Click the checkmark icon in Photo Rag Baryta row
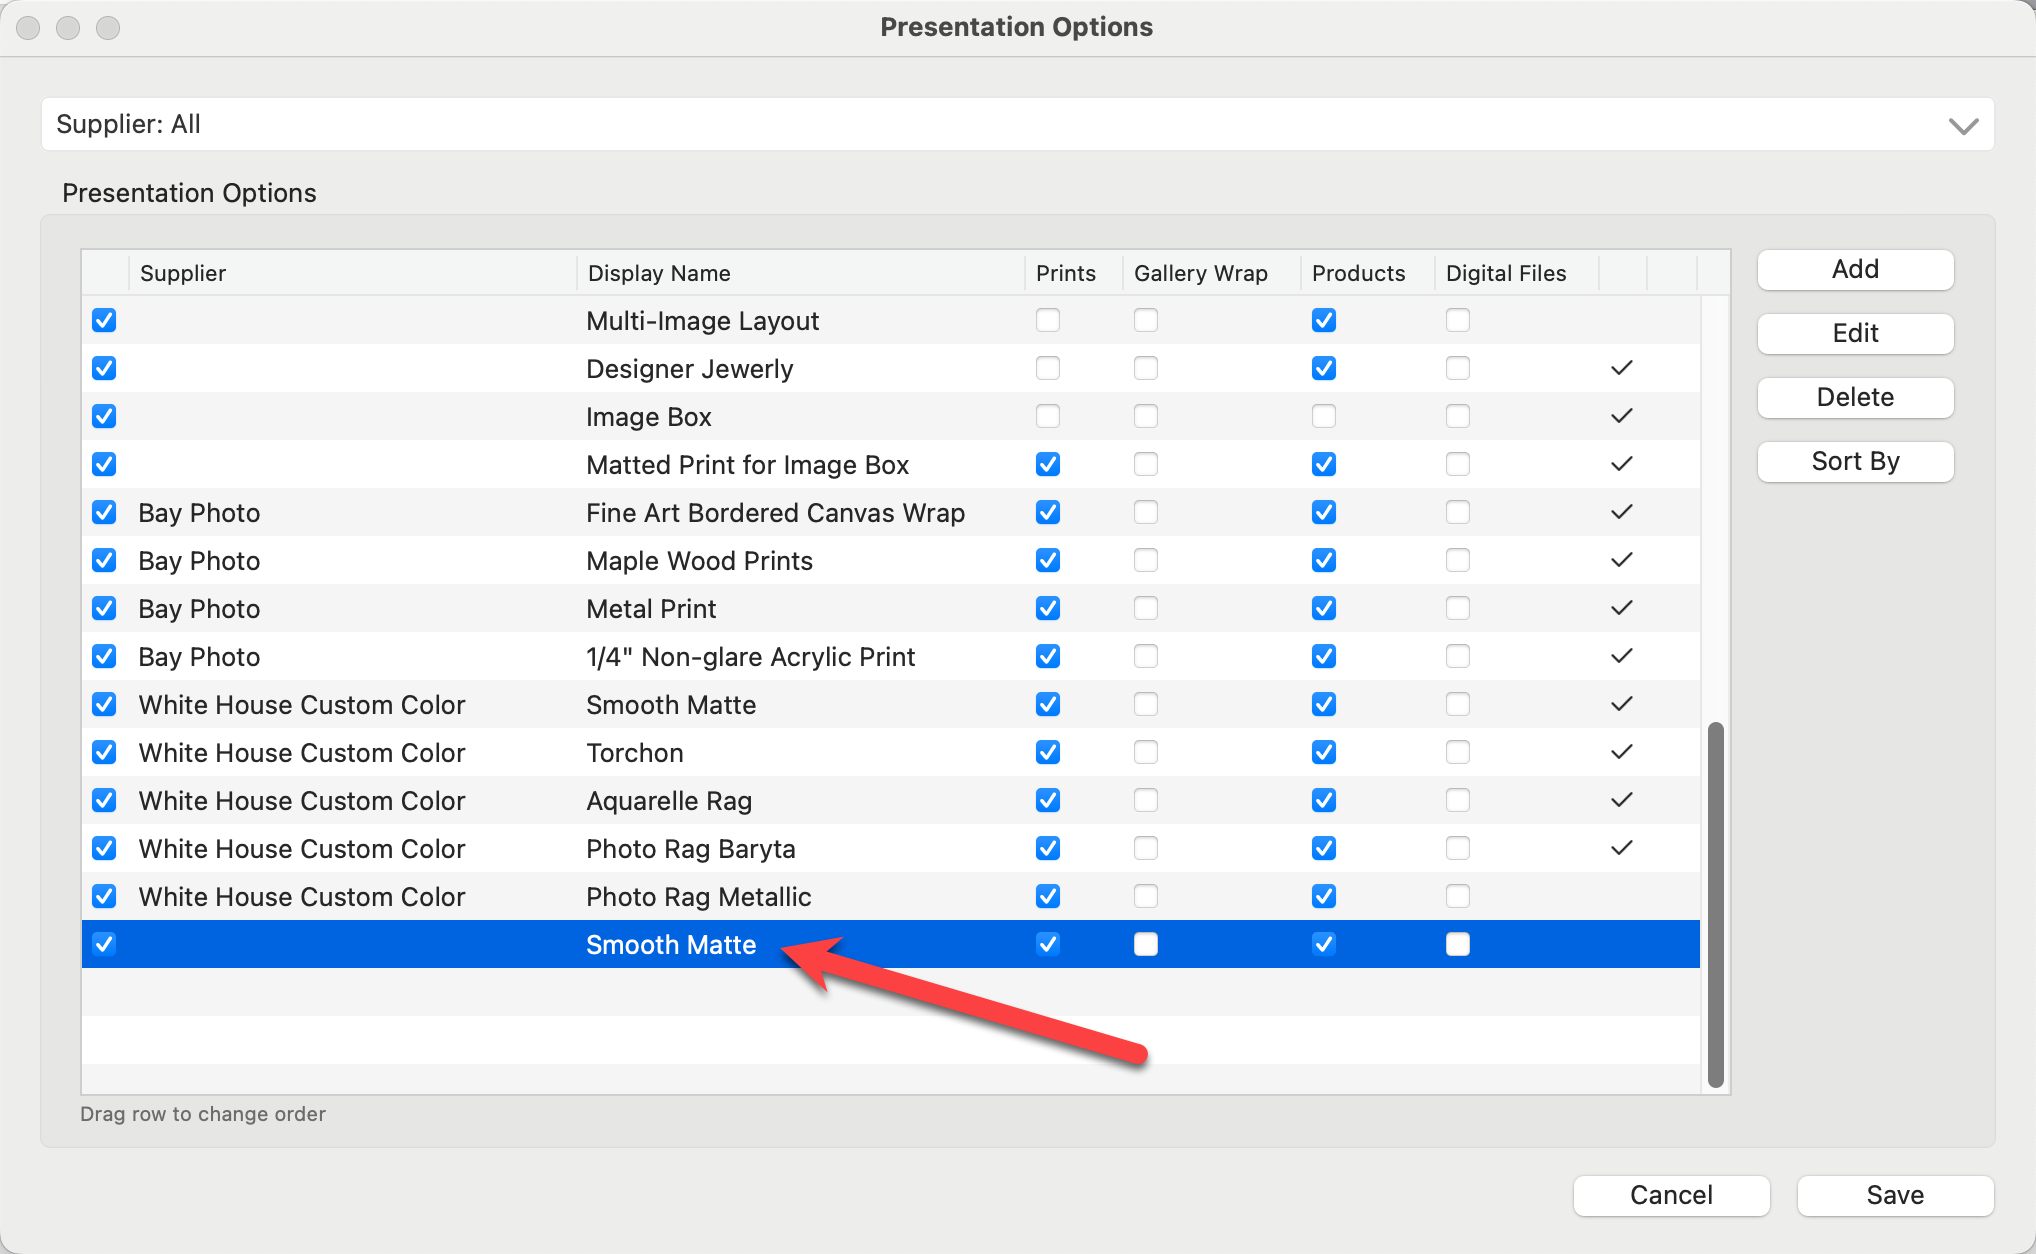This screenshot has height=1254, width=2036. [x=1621, y=848]
